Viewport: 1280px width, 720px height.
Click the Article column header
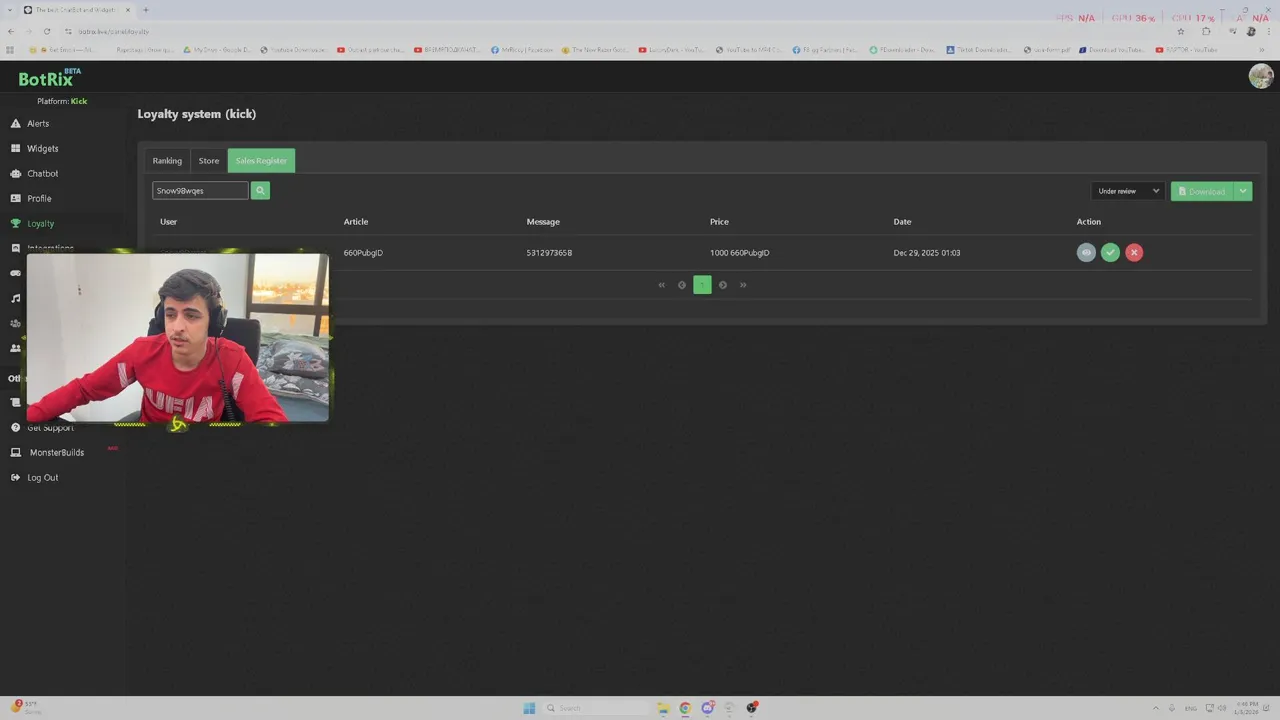[x=356, y=222]
